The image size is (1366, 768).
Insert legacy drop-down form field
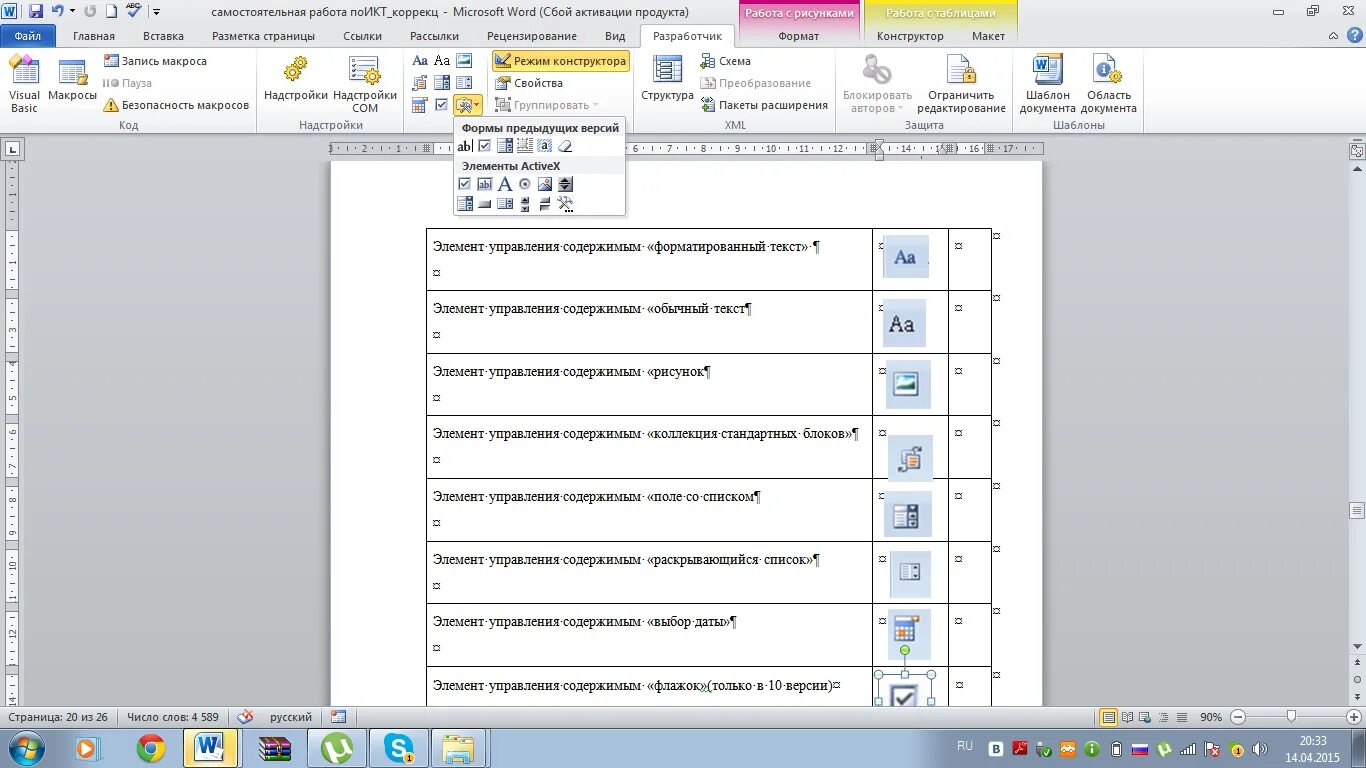(x=505, y=146)
